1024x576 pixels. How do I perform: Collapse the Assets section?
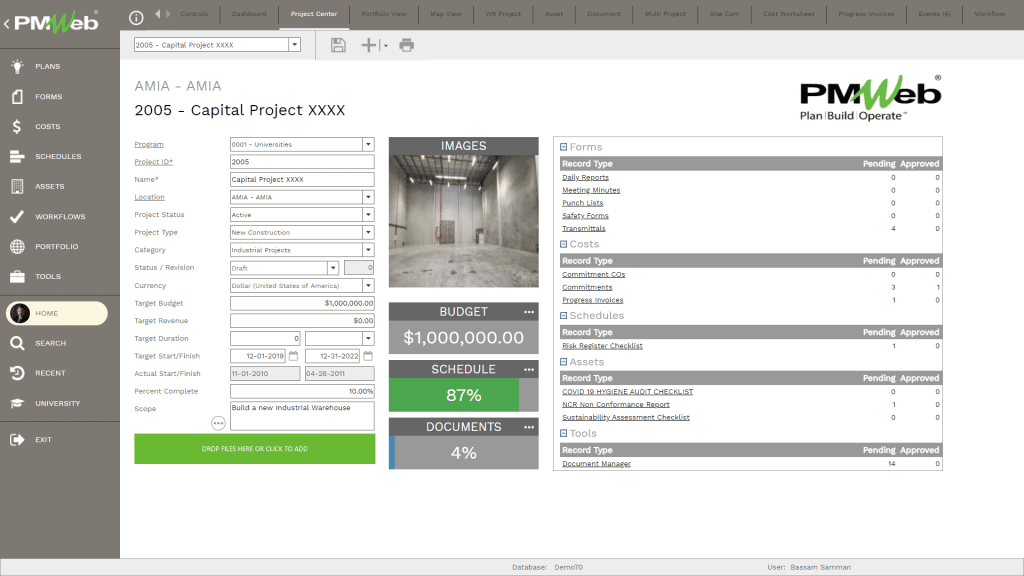coord(564,362)
